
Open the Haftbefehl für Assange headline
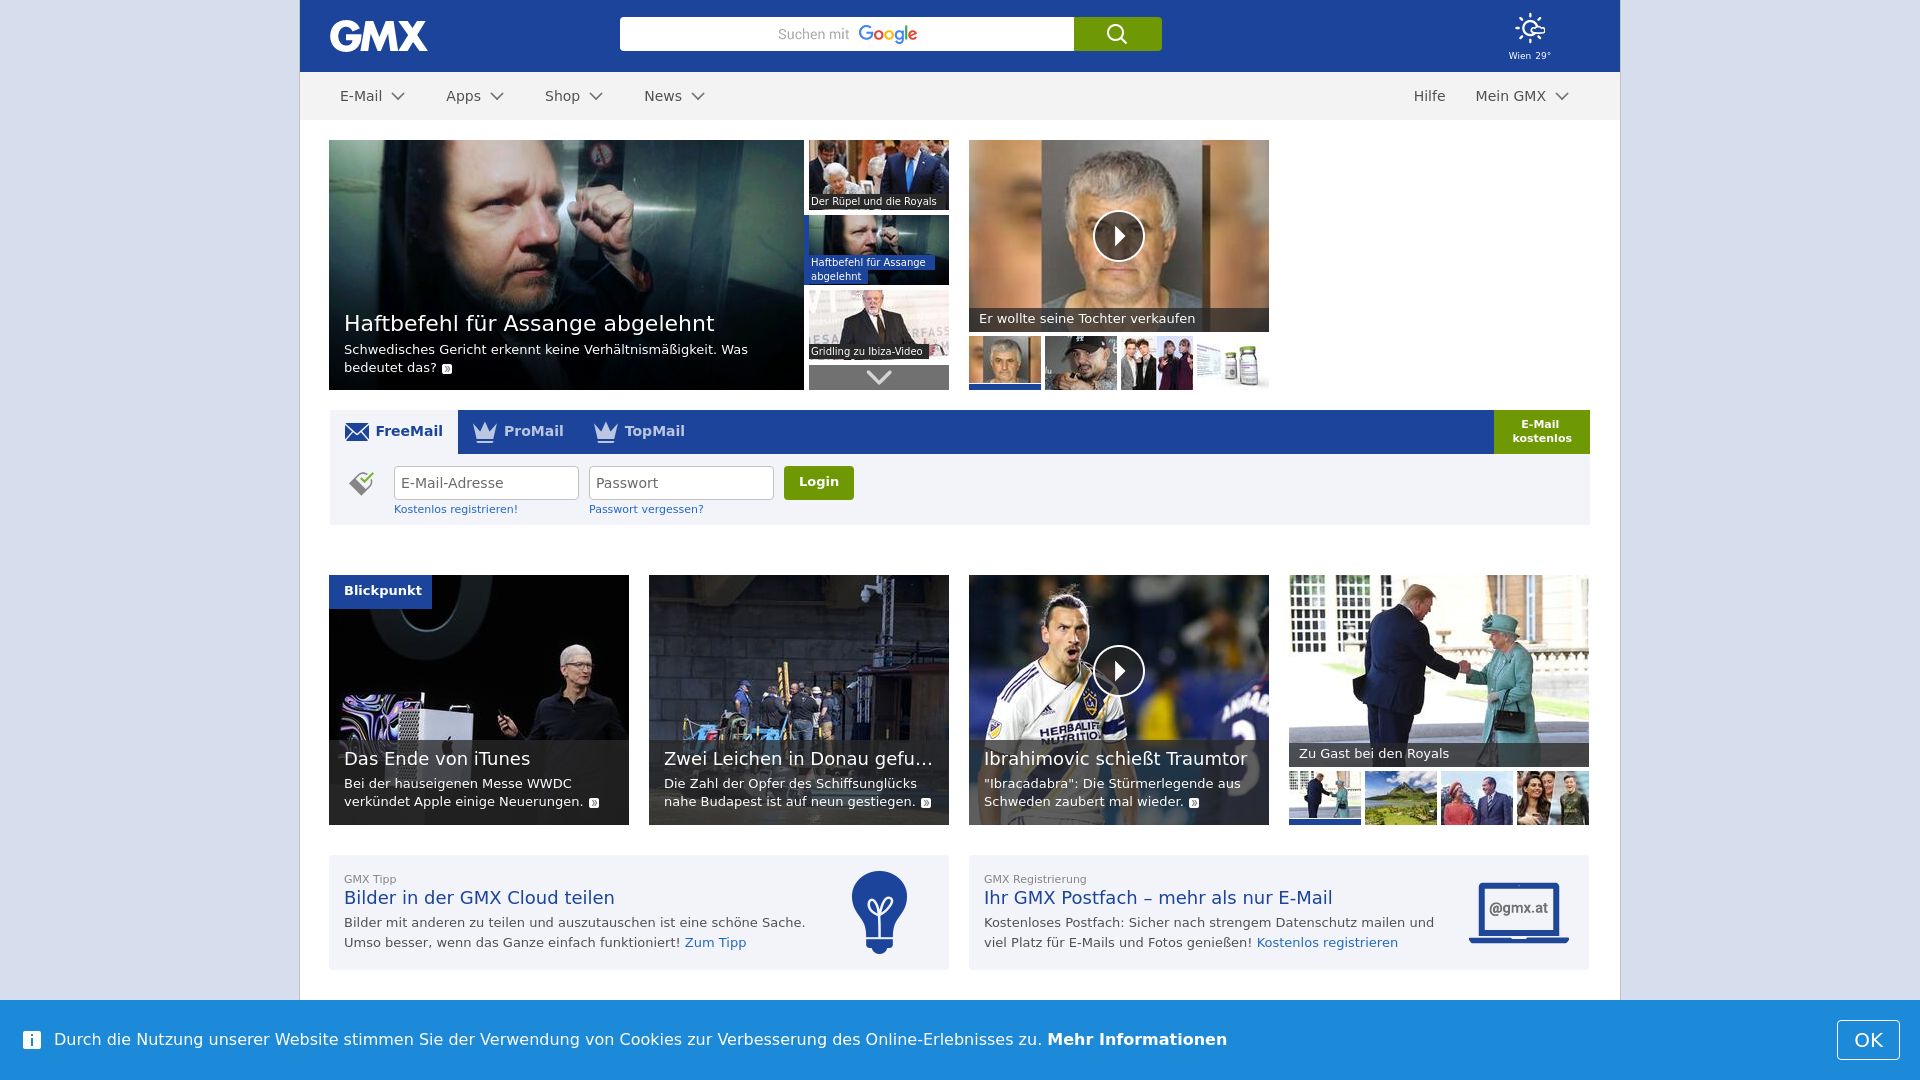pos(529,324)
